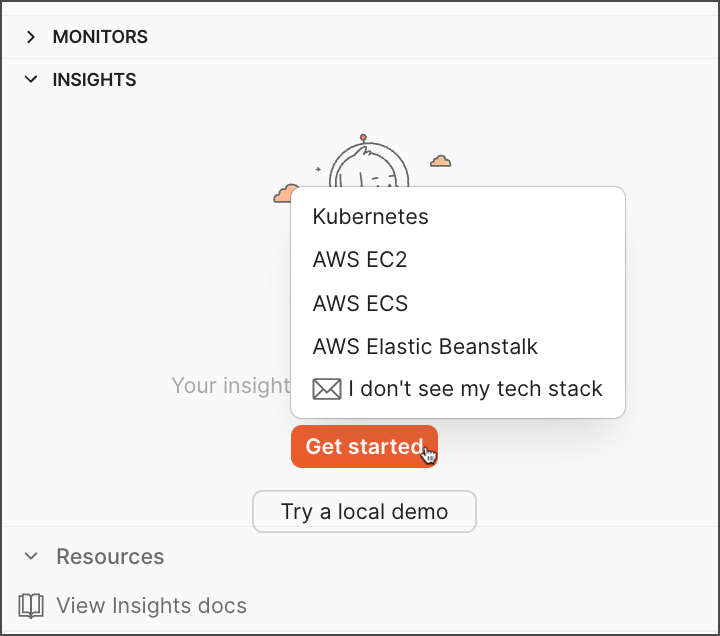Click the book icon beside Insights docs
The image size is (720, 636).
pyautogui.click(x=32, y=605)
